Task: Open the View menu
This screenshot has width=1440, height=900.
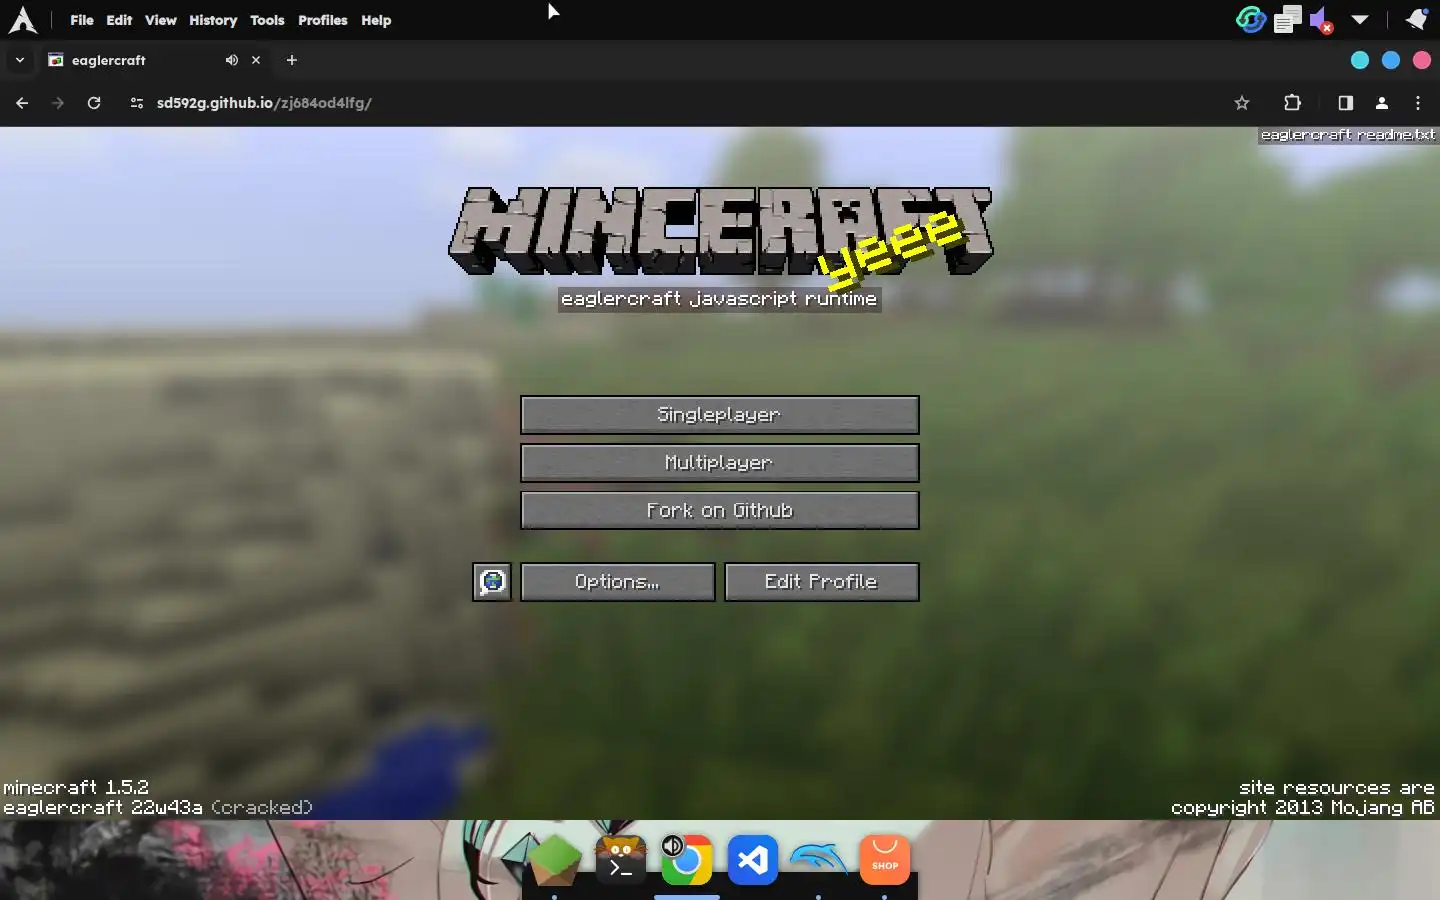Action: (160, 20)
